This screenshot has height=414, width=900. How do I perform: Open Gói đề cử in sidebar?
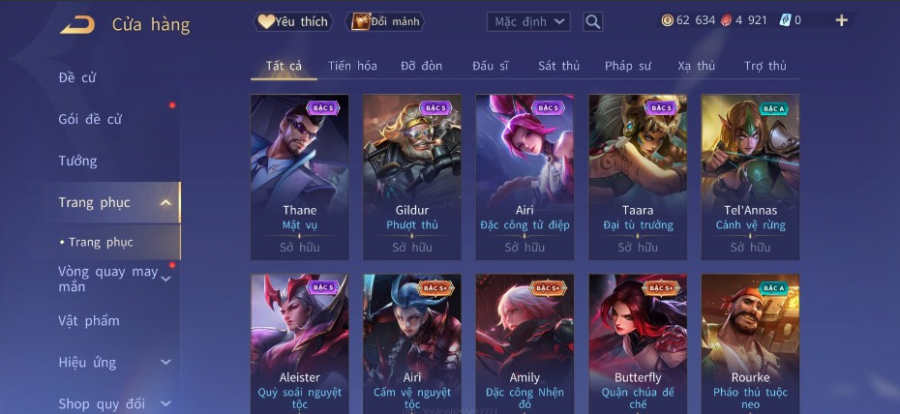click(90, 119)
